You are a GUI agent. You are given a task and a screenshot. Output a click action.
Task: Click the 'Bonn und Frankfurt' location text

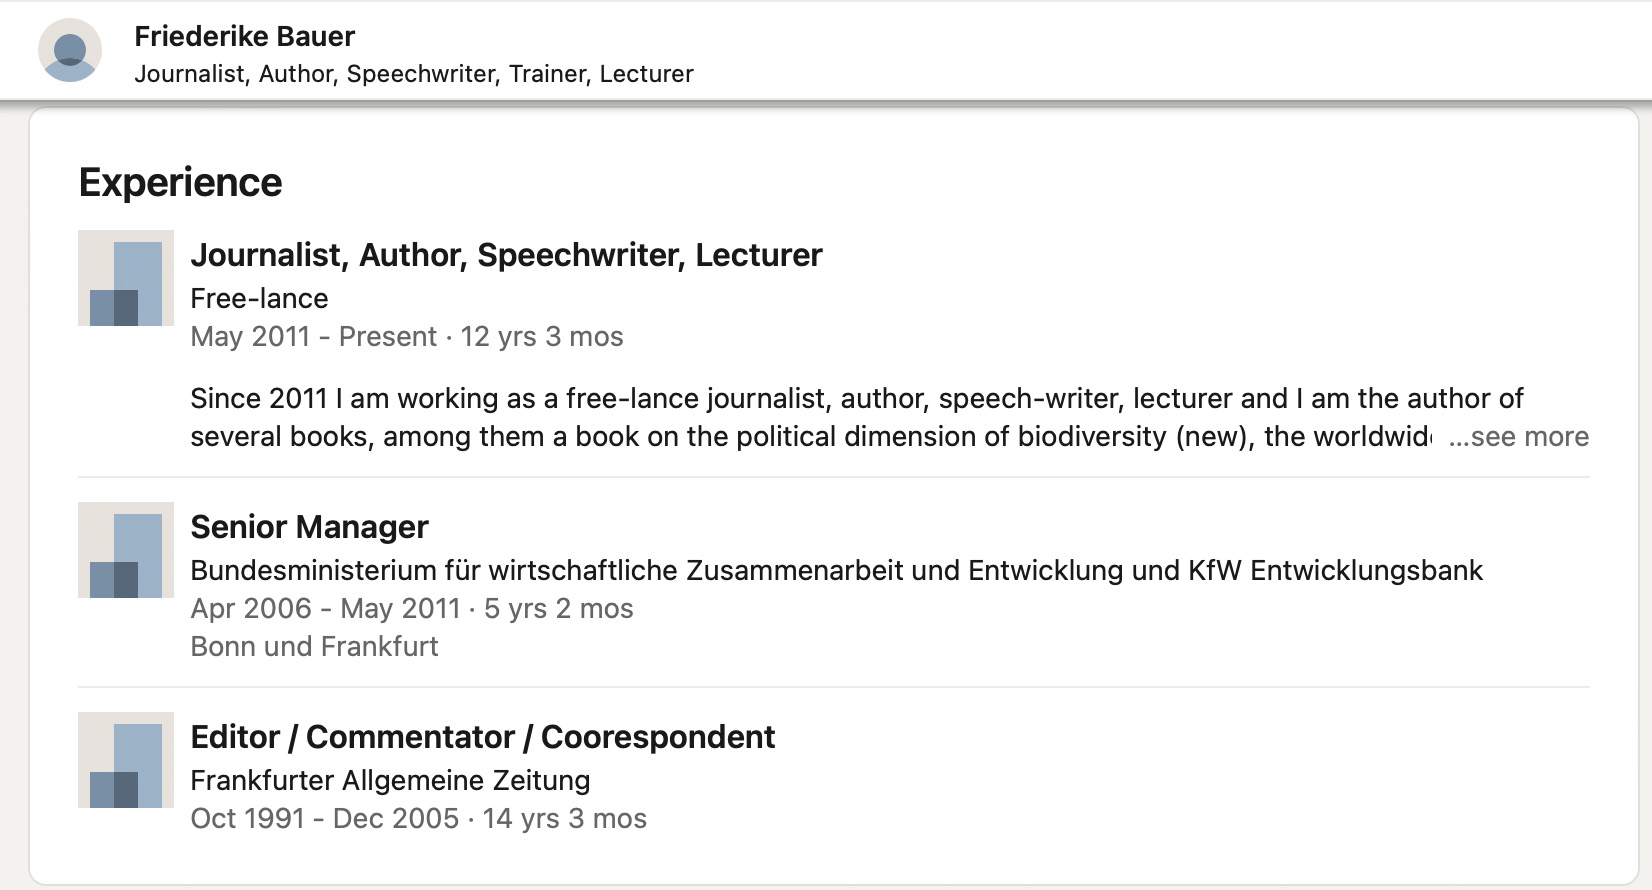[x=314, y=646]
